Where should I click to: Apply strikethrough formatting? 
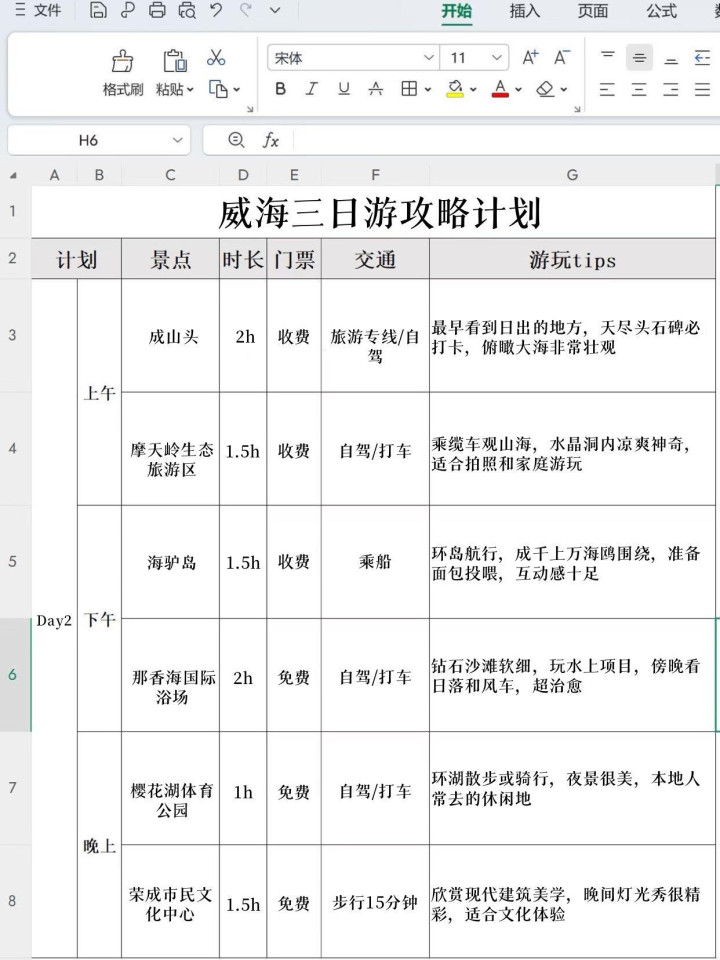[375, 89]
